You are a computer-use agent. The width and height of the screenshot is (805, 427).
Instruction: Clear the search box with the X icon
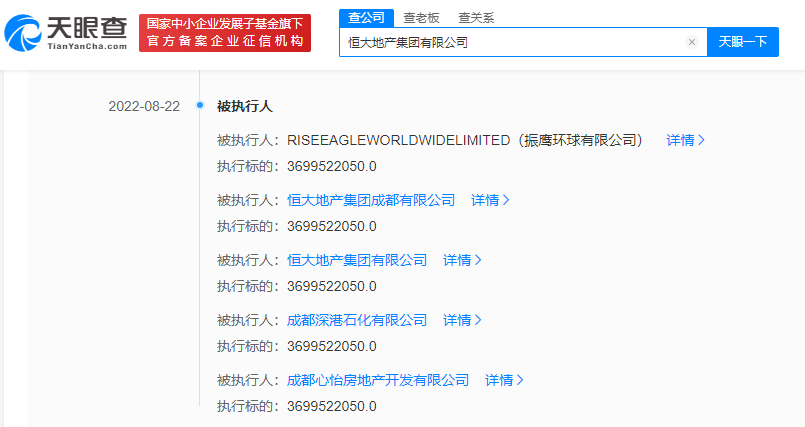pyautogui.click(x=692, y=42)
